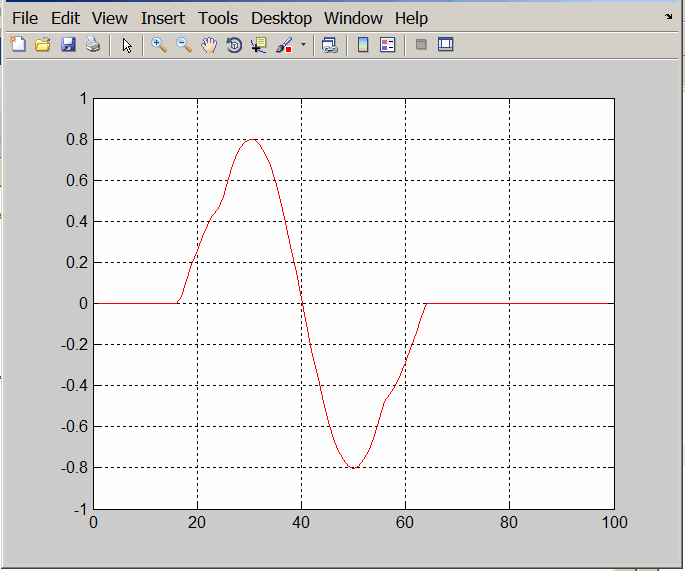This screenshot has height=571, width=685.
Task: Print the figure using the printer icon
Action: [x=93, y=45]
